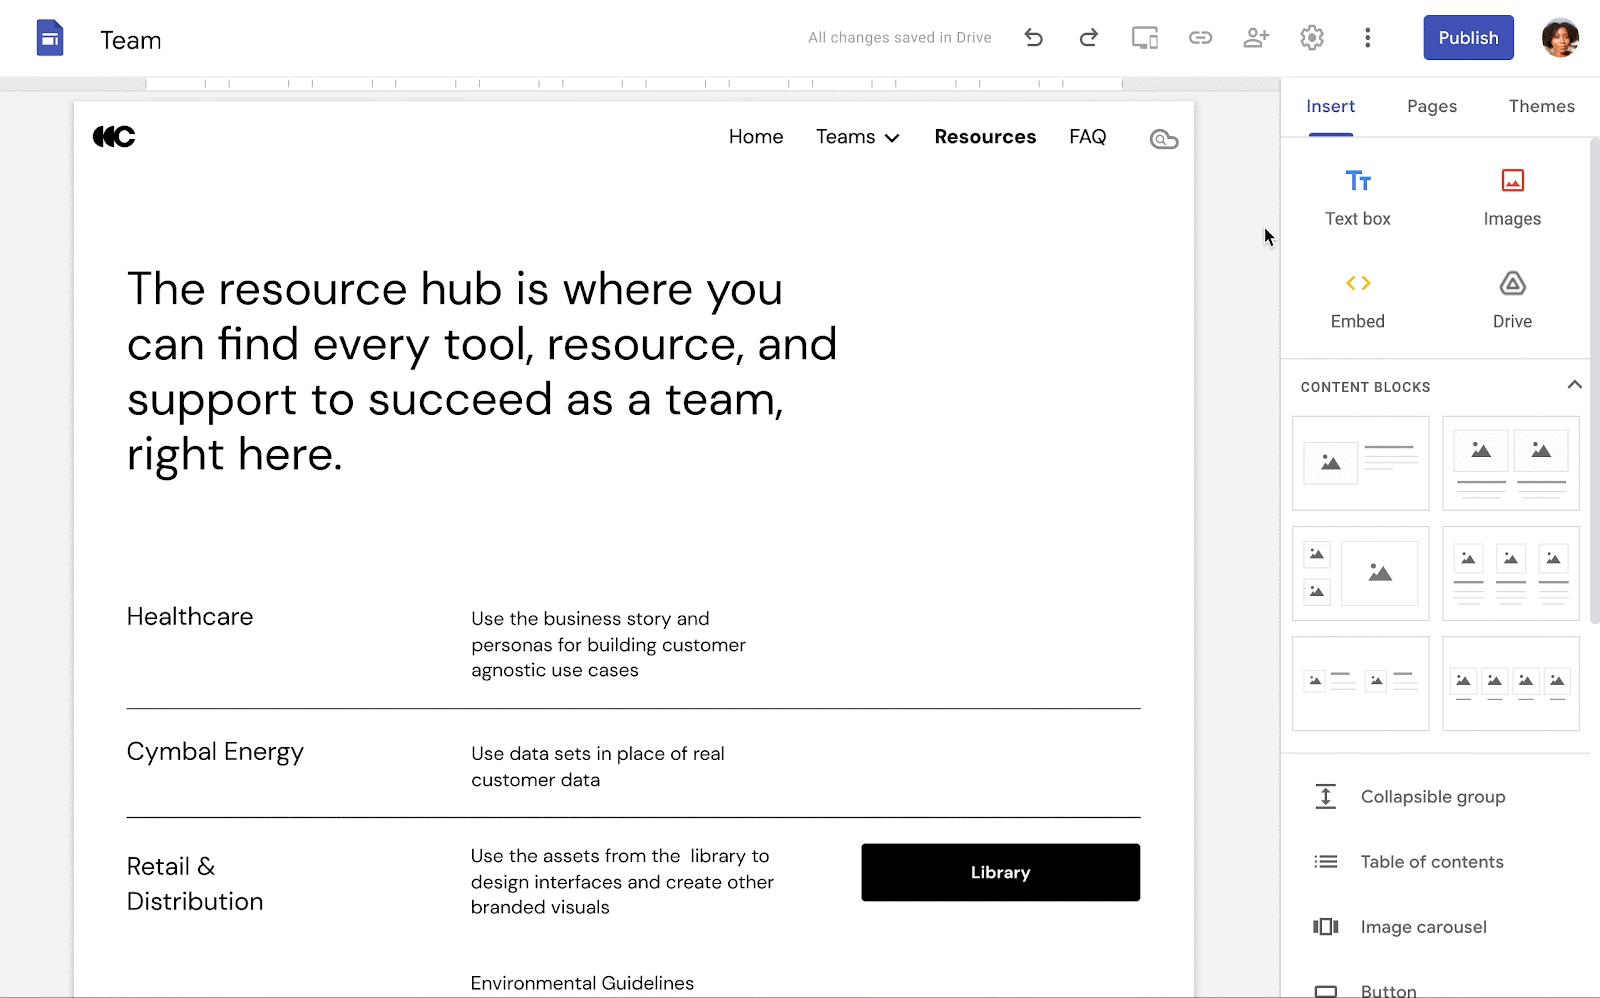Open the device preview icon
This screenshot has width=1600, height=998.
click(x=1145, y=38)
